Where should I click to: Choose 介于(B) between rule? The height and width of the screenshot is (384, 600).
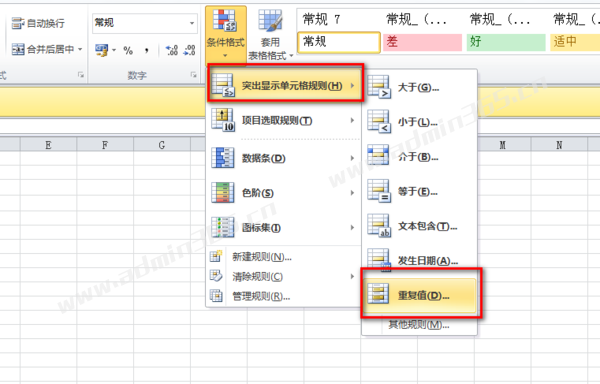(419, 157)
